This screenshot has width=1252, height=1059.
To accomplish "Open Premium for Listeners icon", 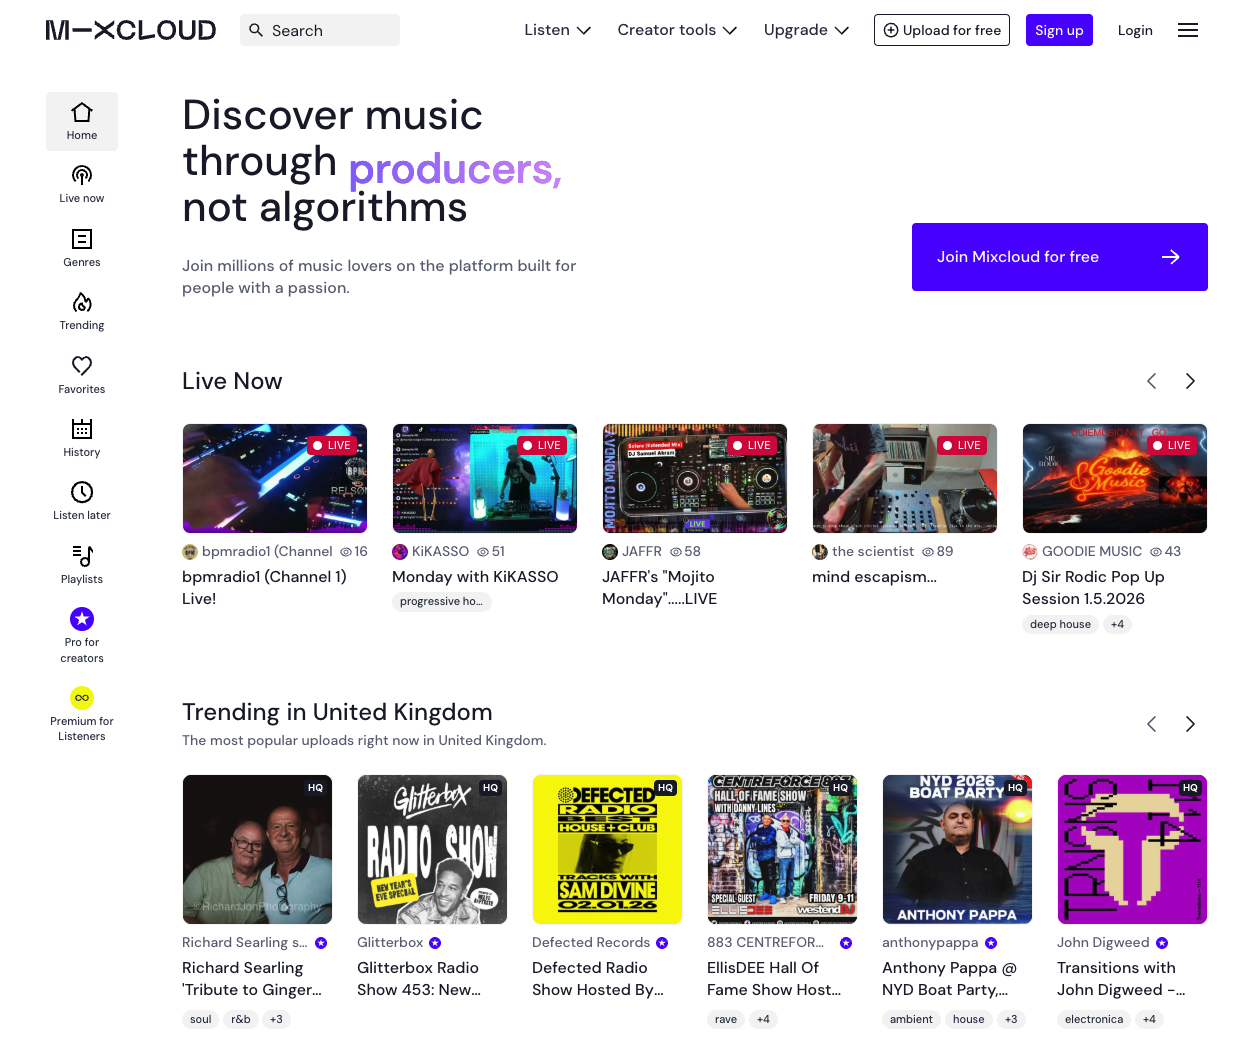I will pyautogui.click(x=82, y=698).
